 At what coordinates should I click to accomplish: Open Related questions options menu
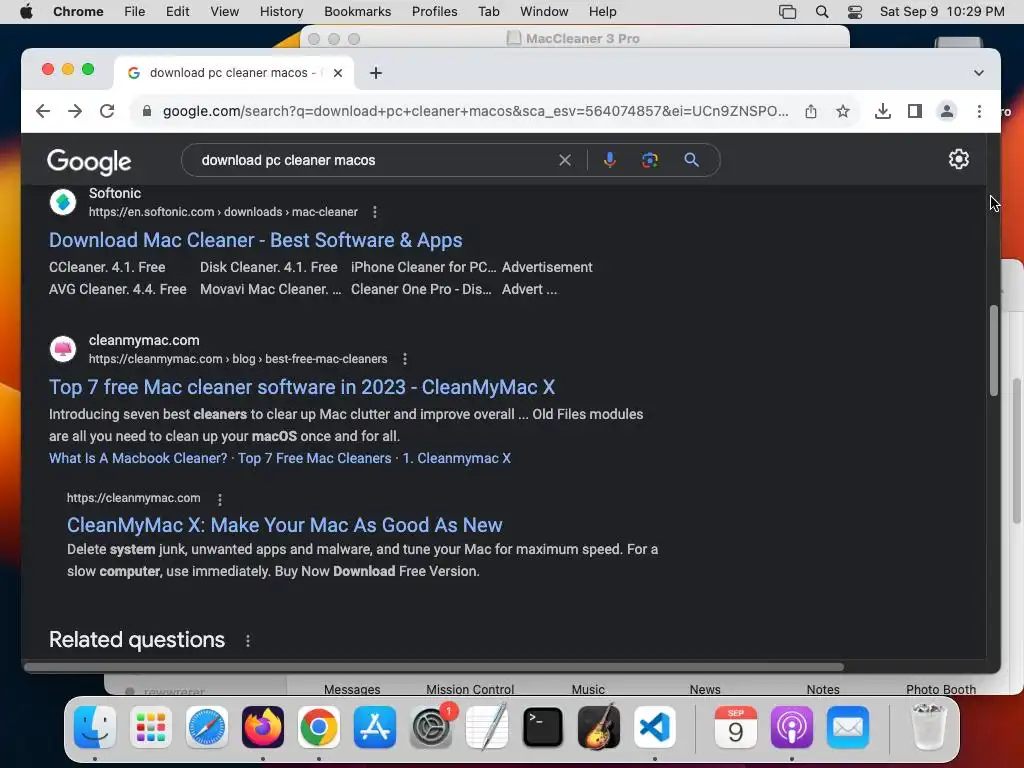coord(248,641)
